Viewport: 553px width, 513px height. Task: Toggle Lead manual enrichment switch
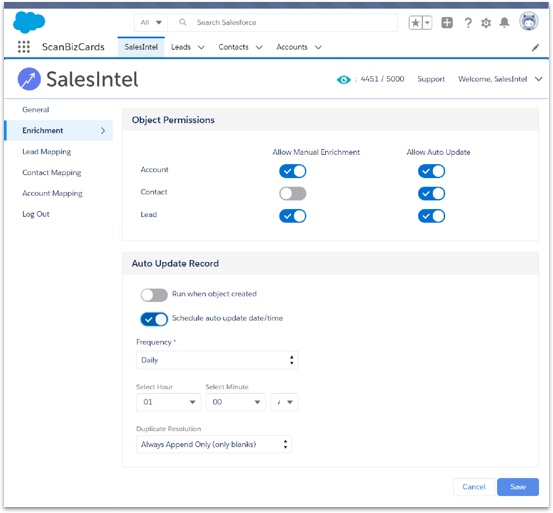[293, 216]
